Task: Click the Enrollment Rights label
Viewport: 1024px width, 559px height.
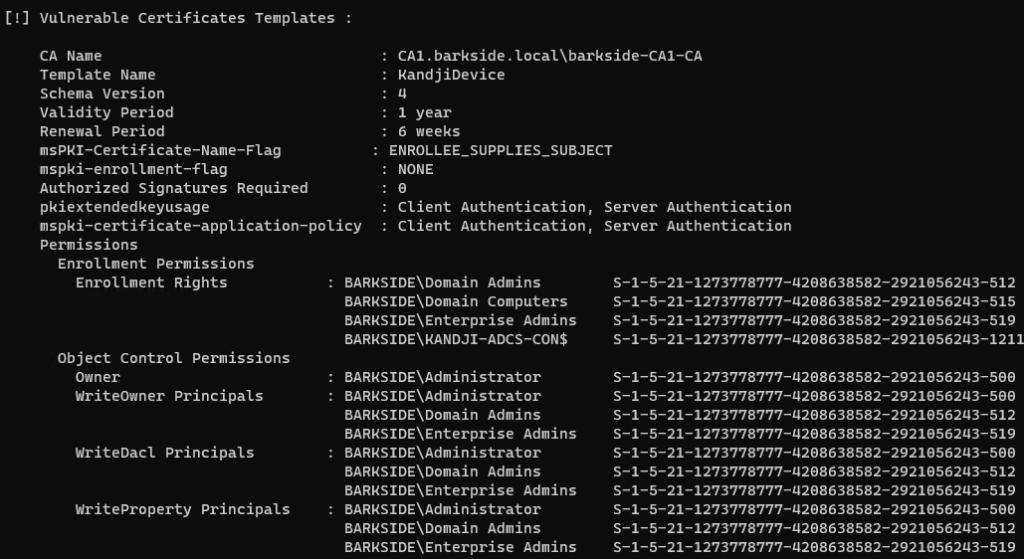Action: tap(151, 283)
